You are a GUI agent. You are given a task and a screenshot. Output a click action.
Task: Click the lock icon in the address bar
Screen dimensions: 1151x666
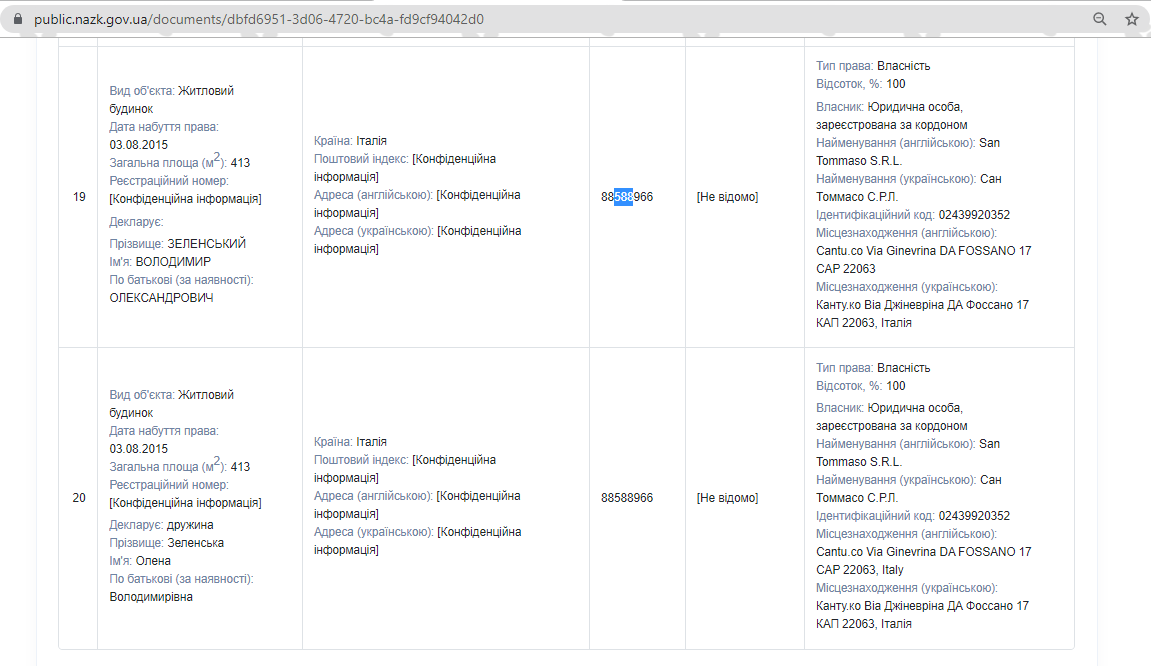[x=17, y=19]
